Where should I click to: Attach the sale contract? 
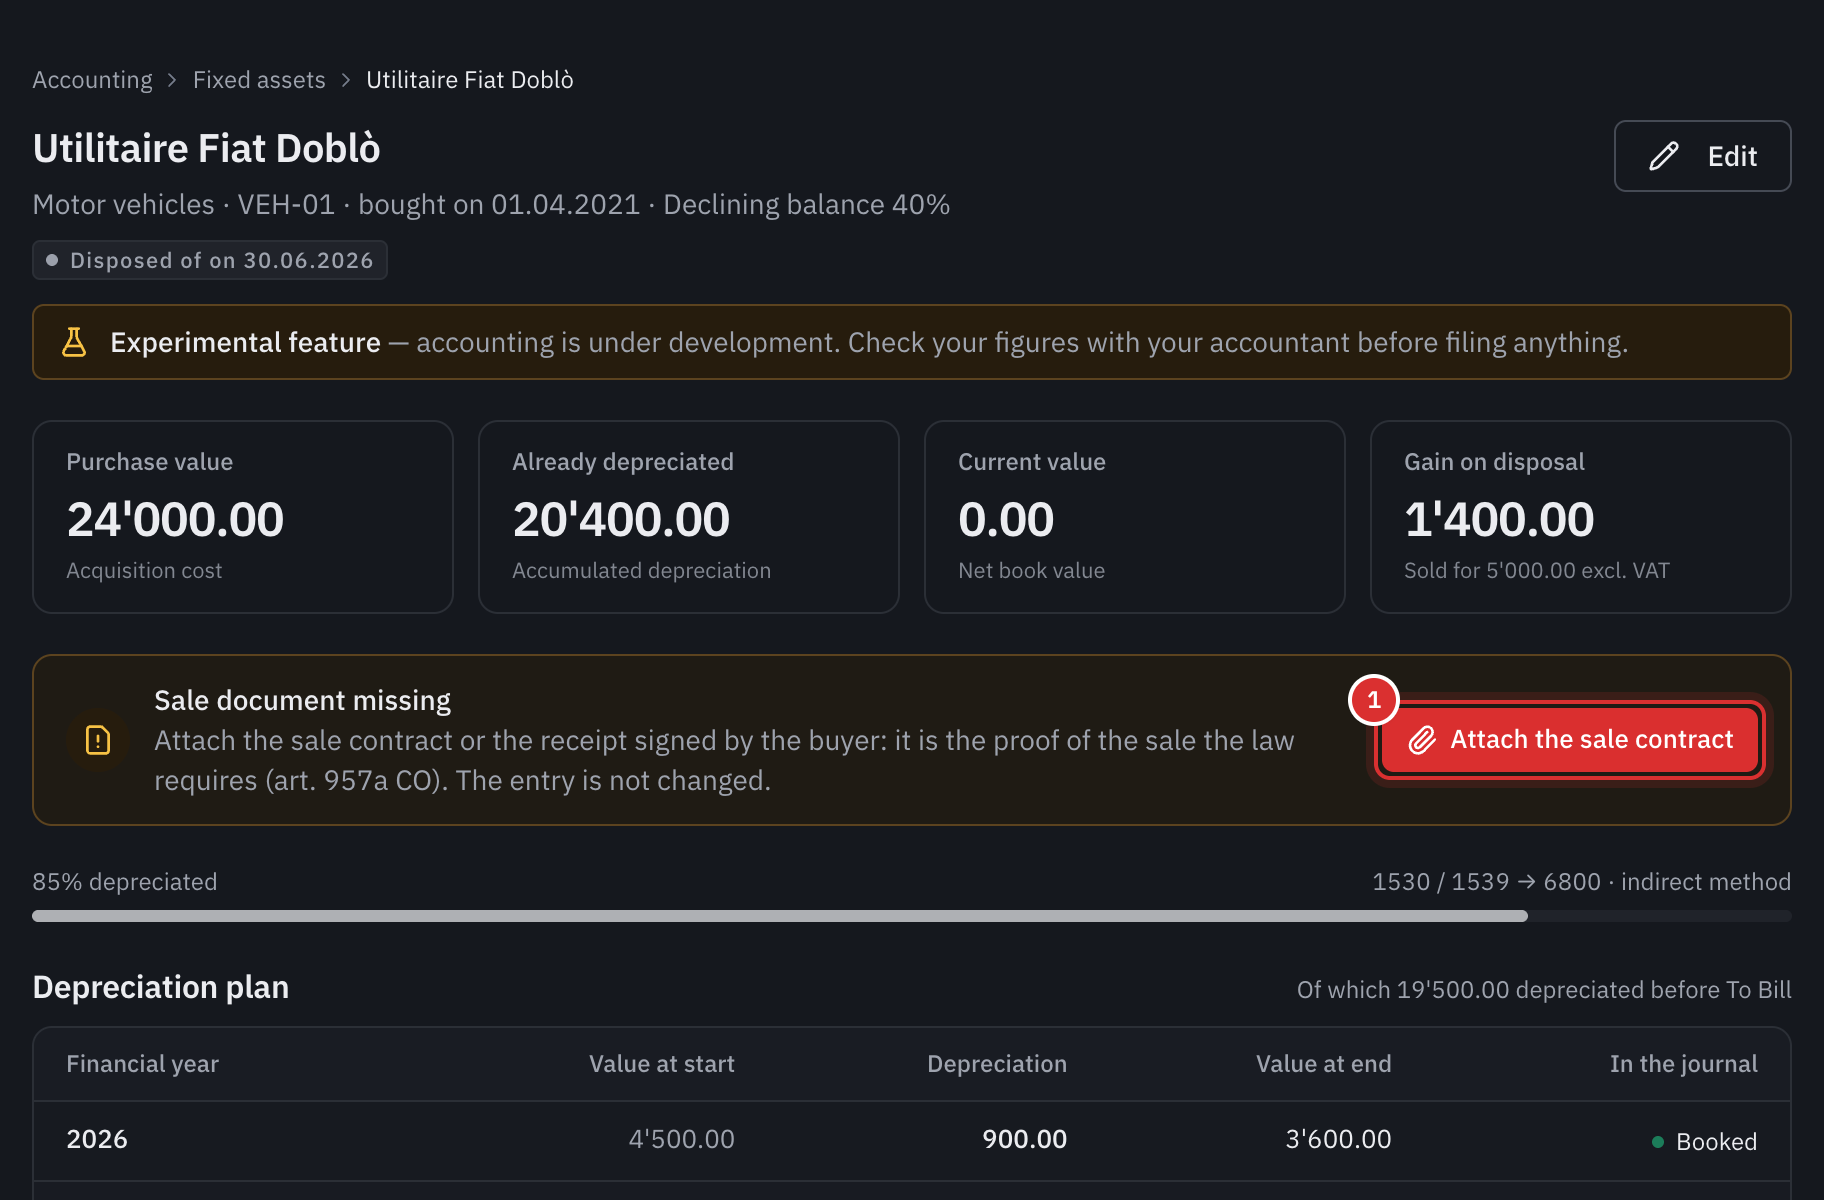[x=1569, y=740]
